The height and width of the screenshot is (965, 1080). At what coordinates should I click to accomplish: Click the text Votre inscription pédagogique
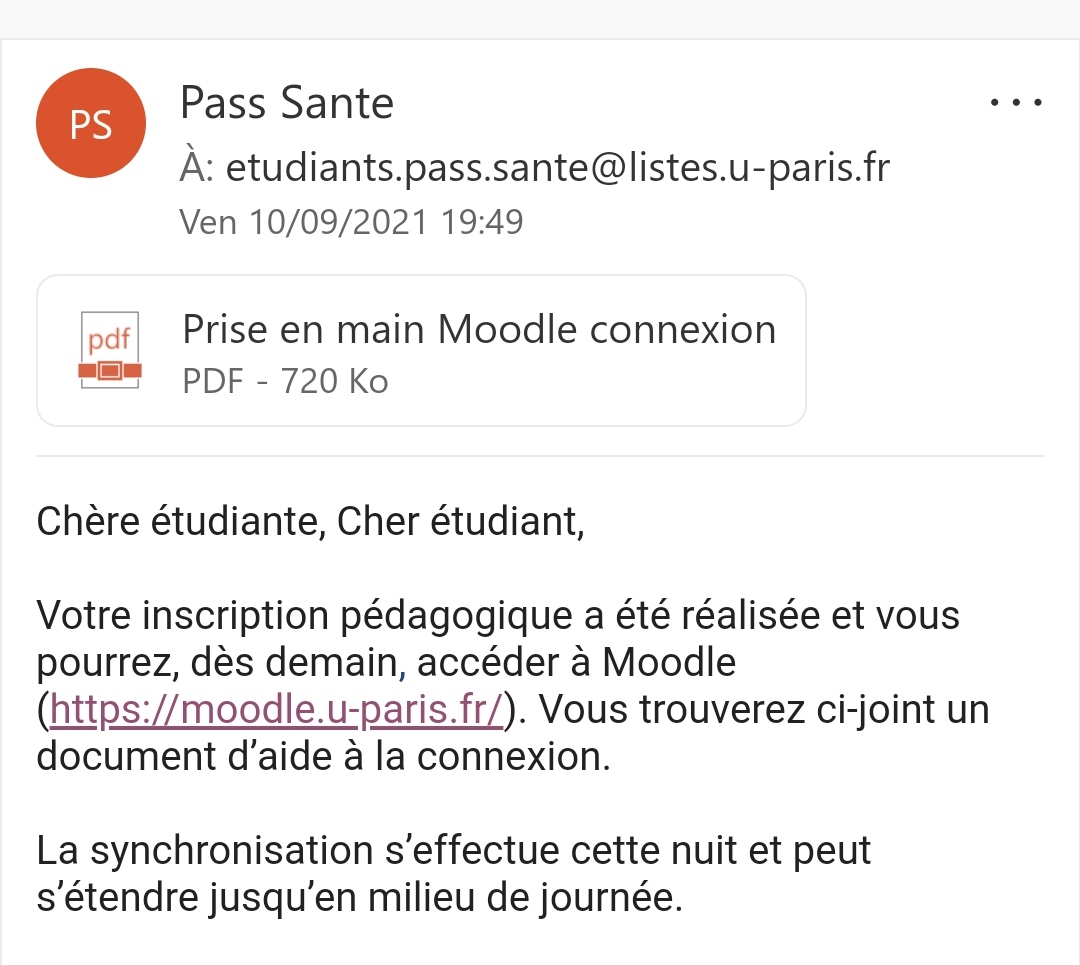pyautogui.click(x=304, y=616)
